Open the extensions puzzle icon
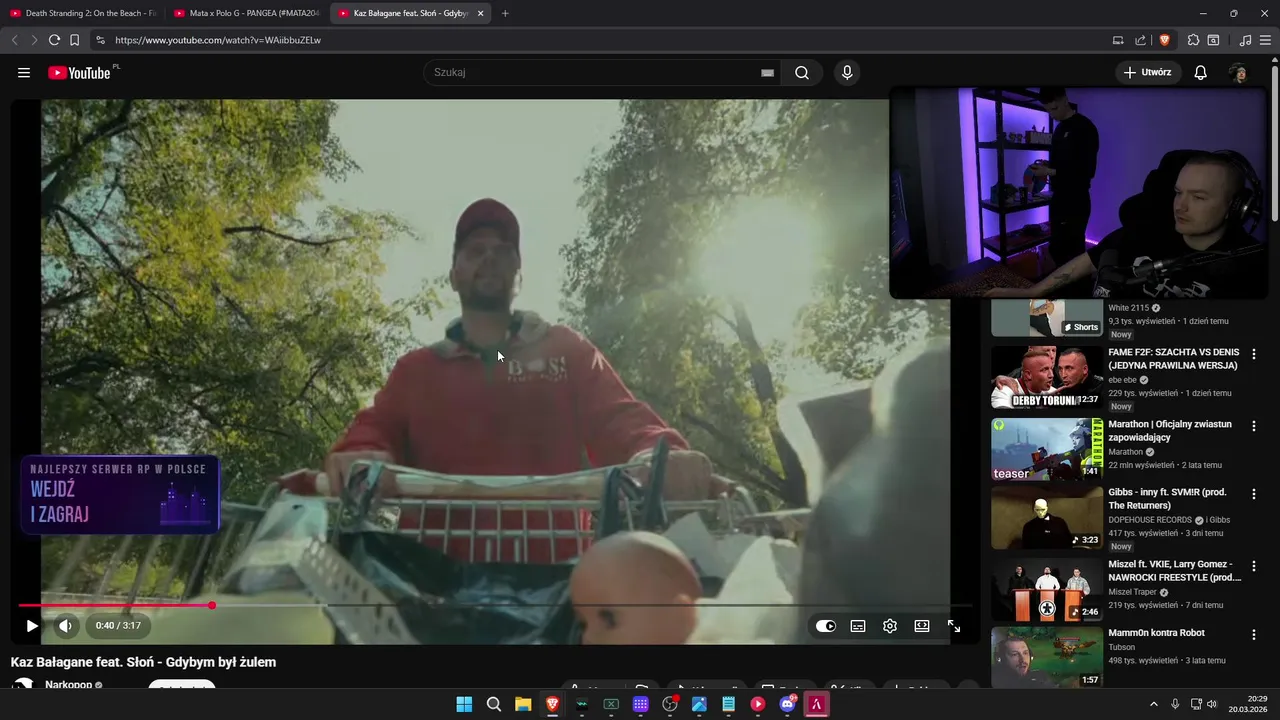This screenshot has height=720, width=1280. click(1193, 40)
